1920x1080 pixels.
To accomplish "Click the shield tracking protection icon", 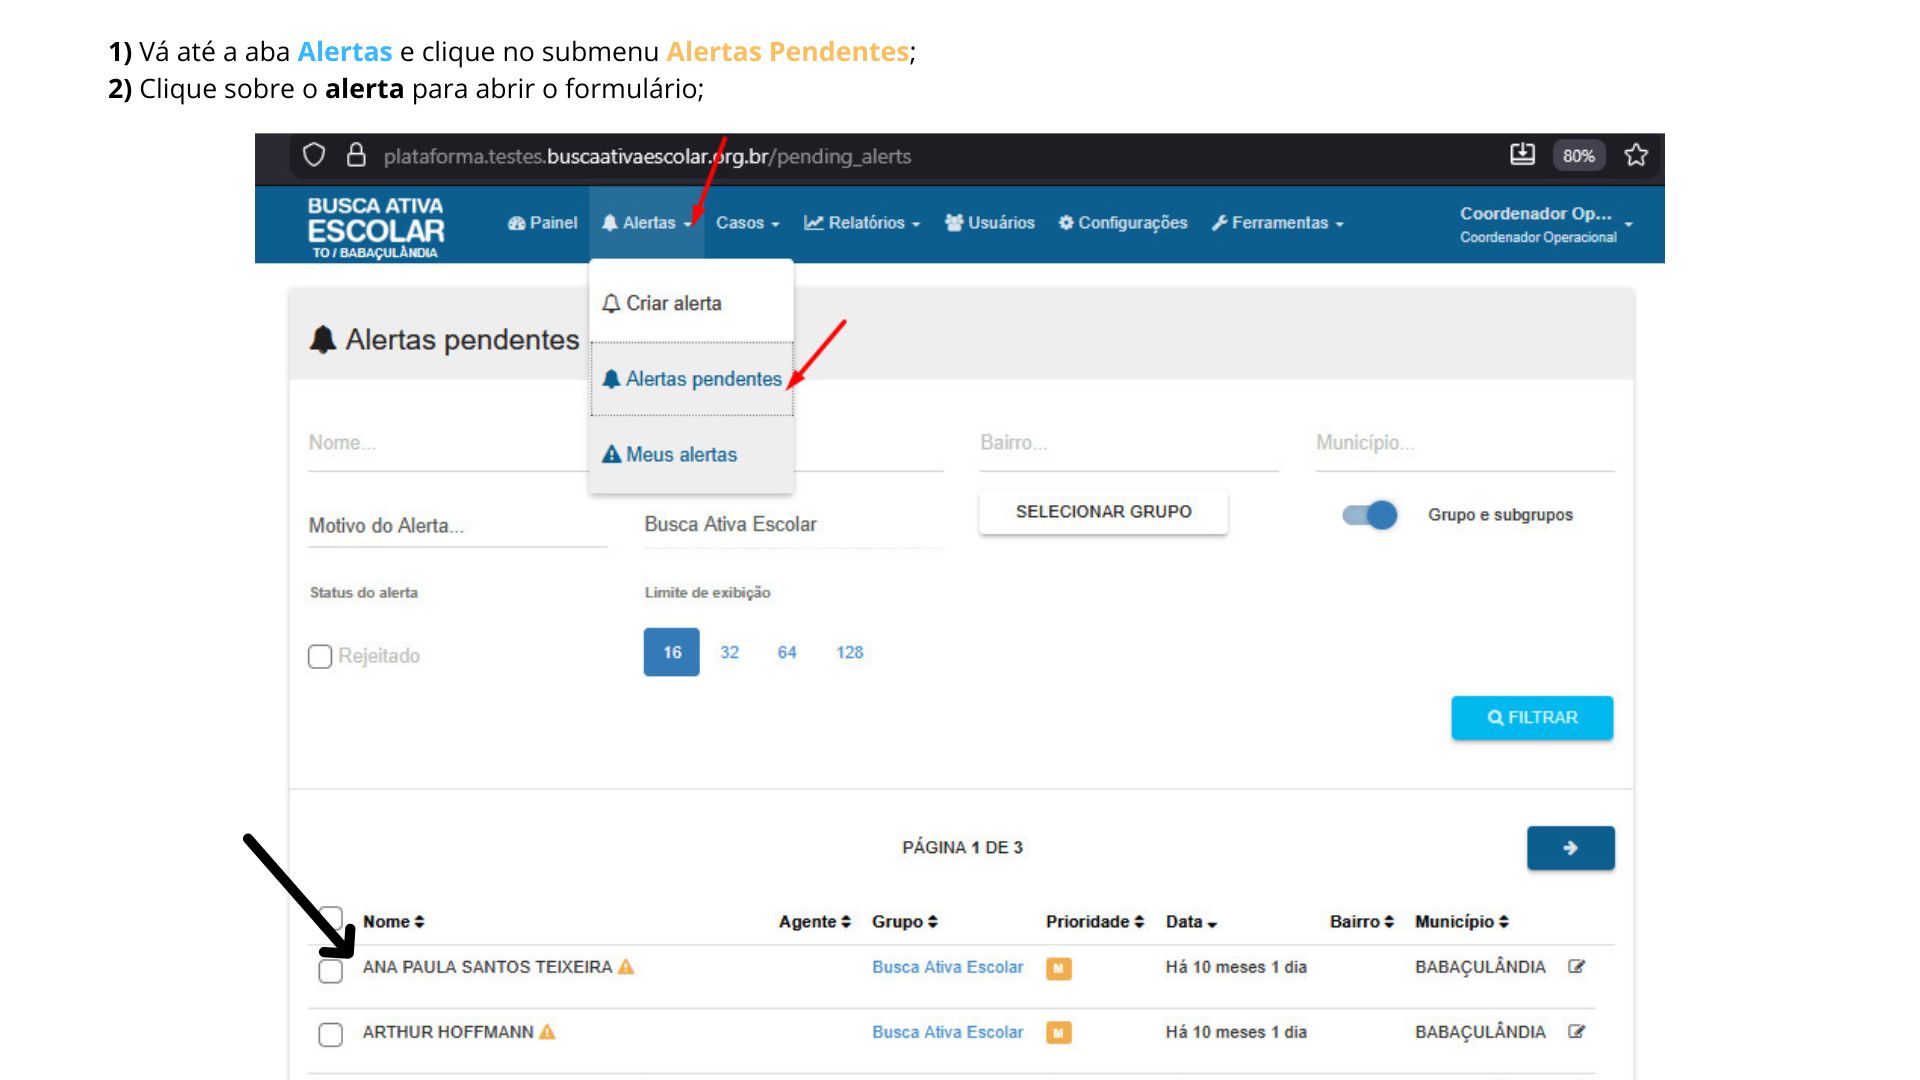I will click(314, 155).
